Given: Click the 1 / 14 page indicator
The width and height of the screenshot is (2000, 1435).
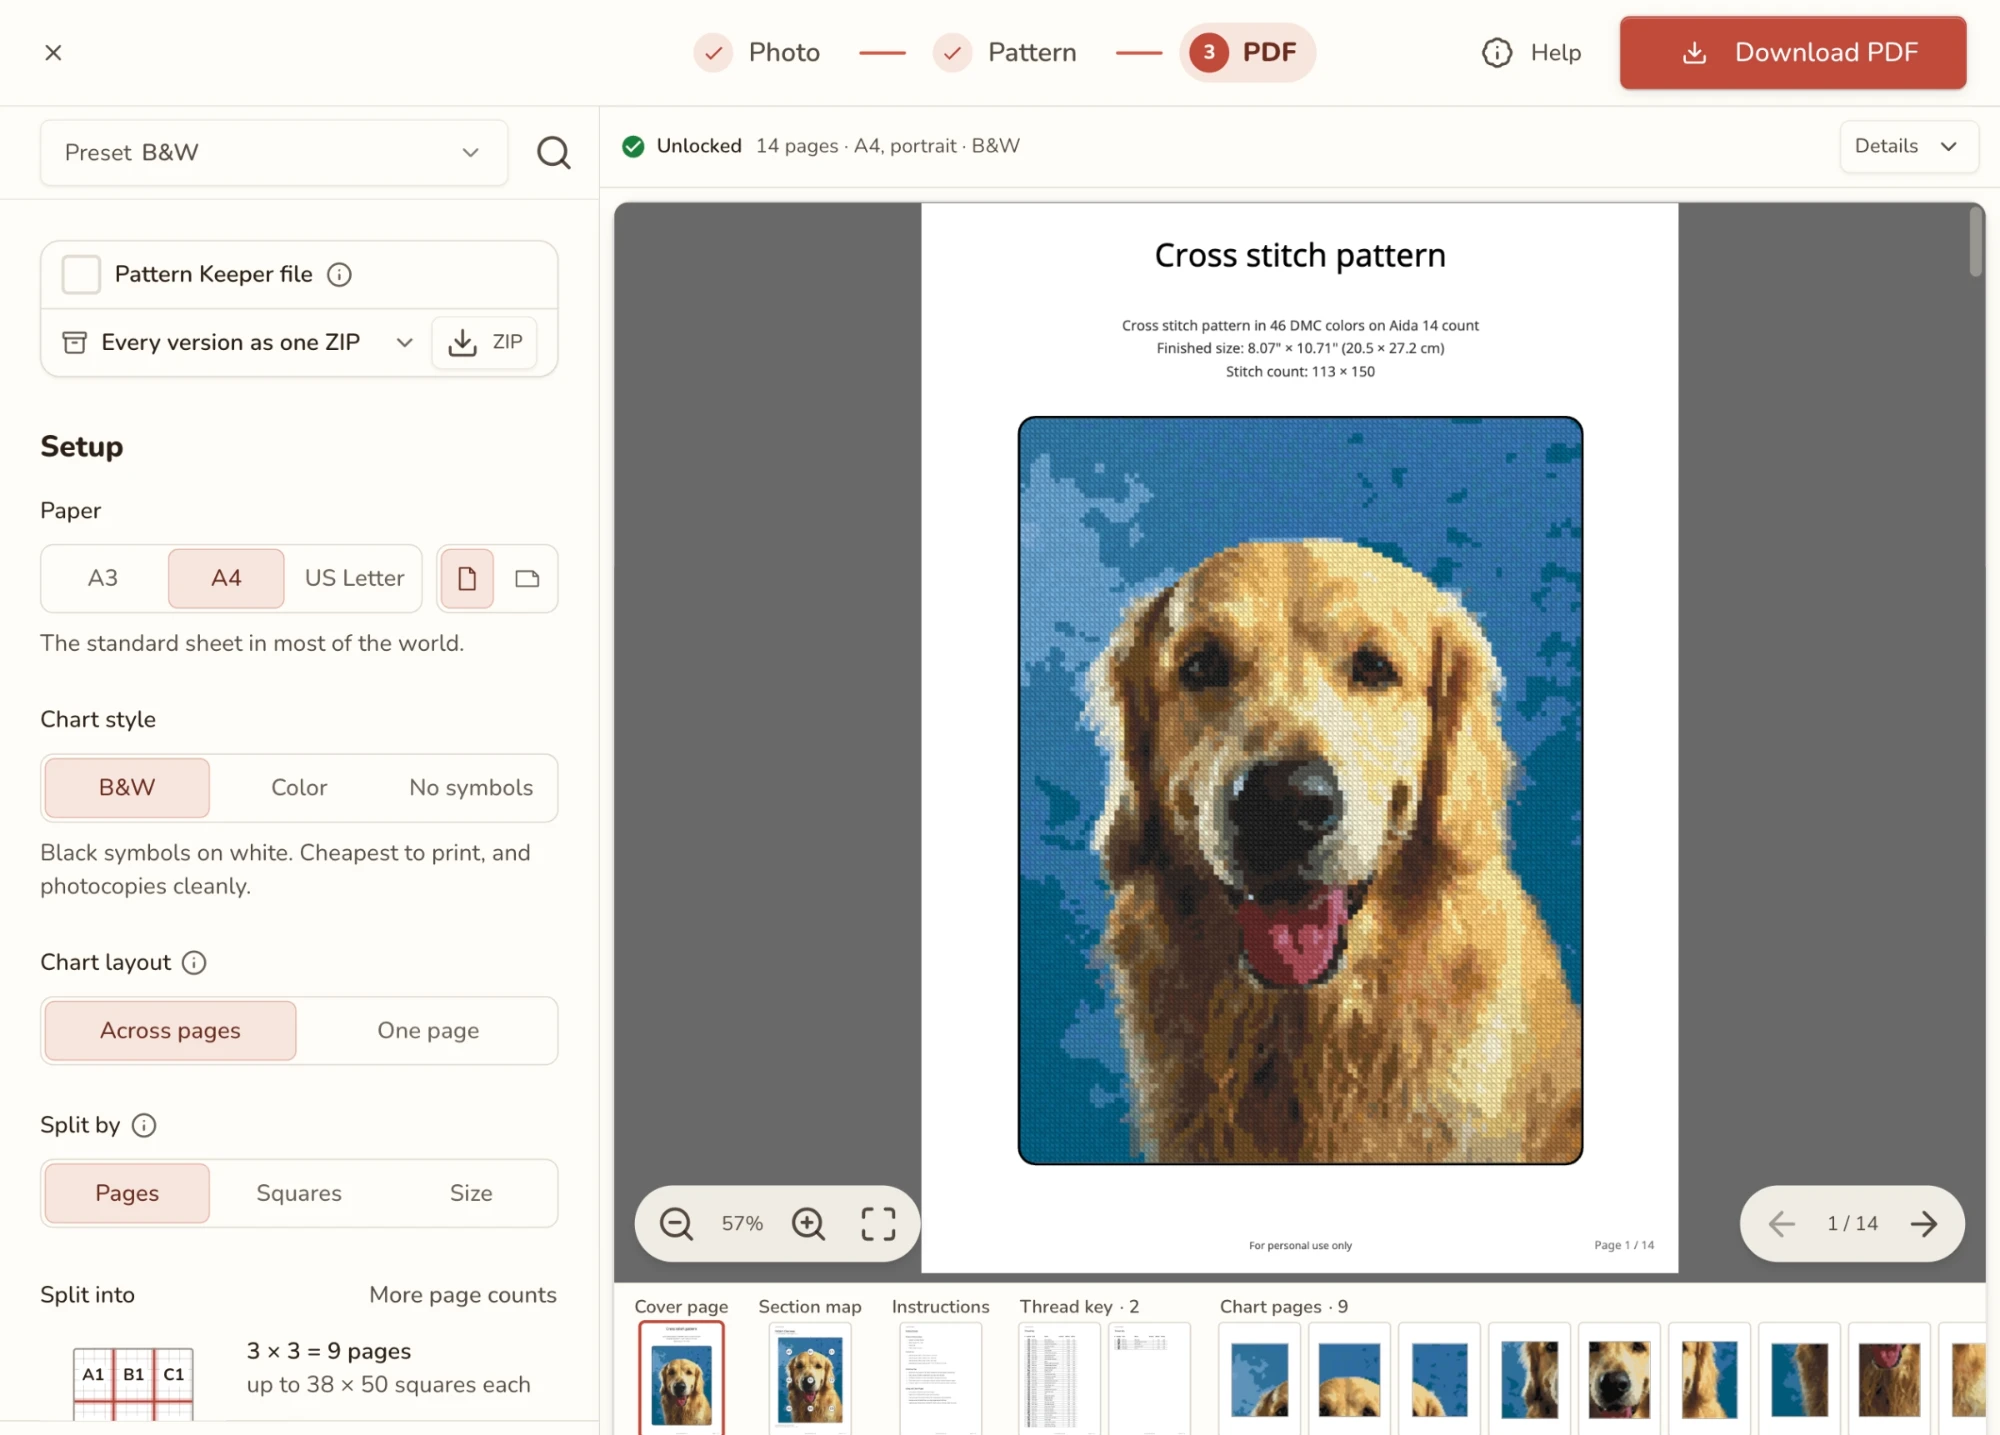Looking at the screenshot, I should [1852, 1223].
